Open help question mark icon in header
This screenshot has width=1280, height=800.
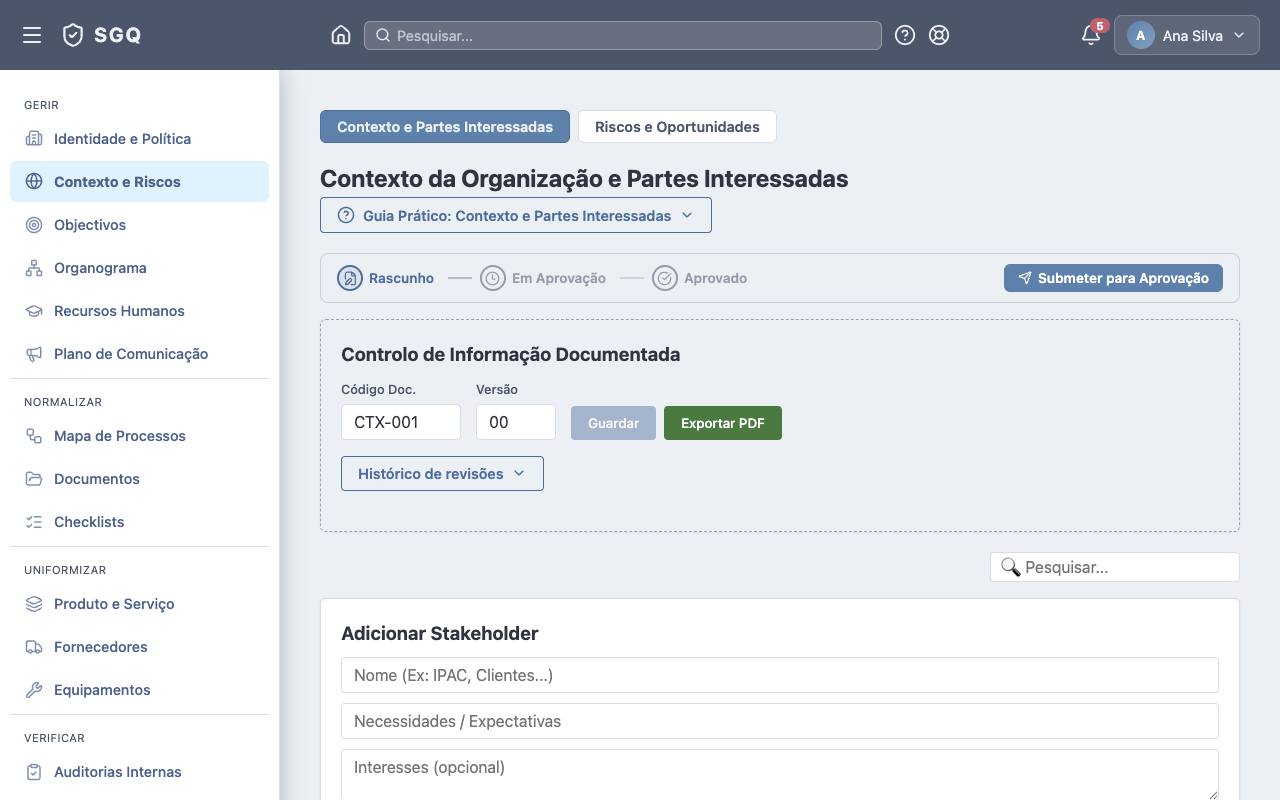pyautogui.click(x=905, y=35)
